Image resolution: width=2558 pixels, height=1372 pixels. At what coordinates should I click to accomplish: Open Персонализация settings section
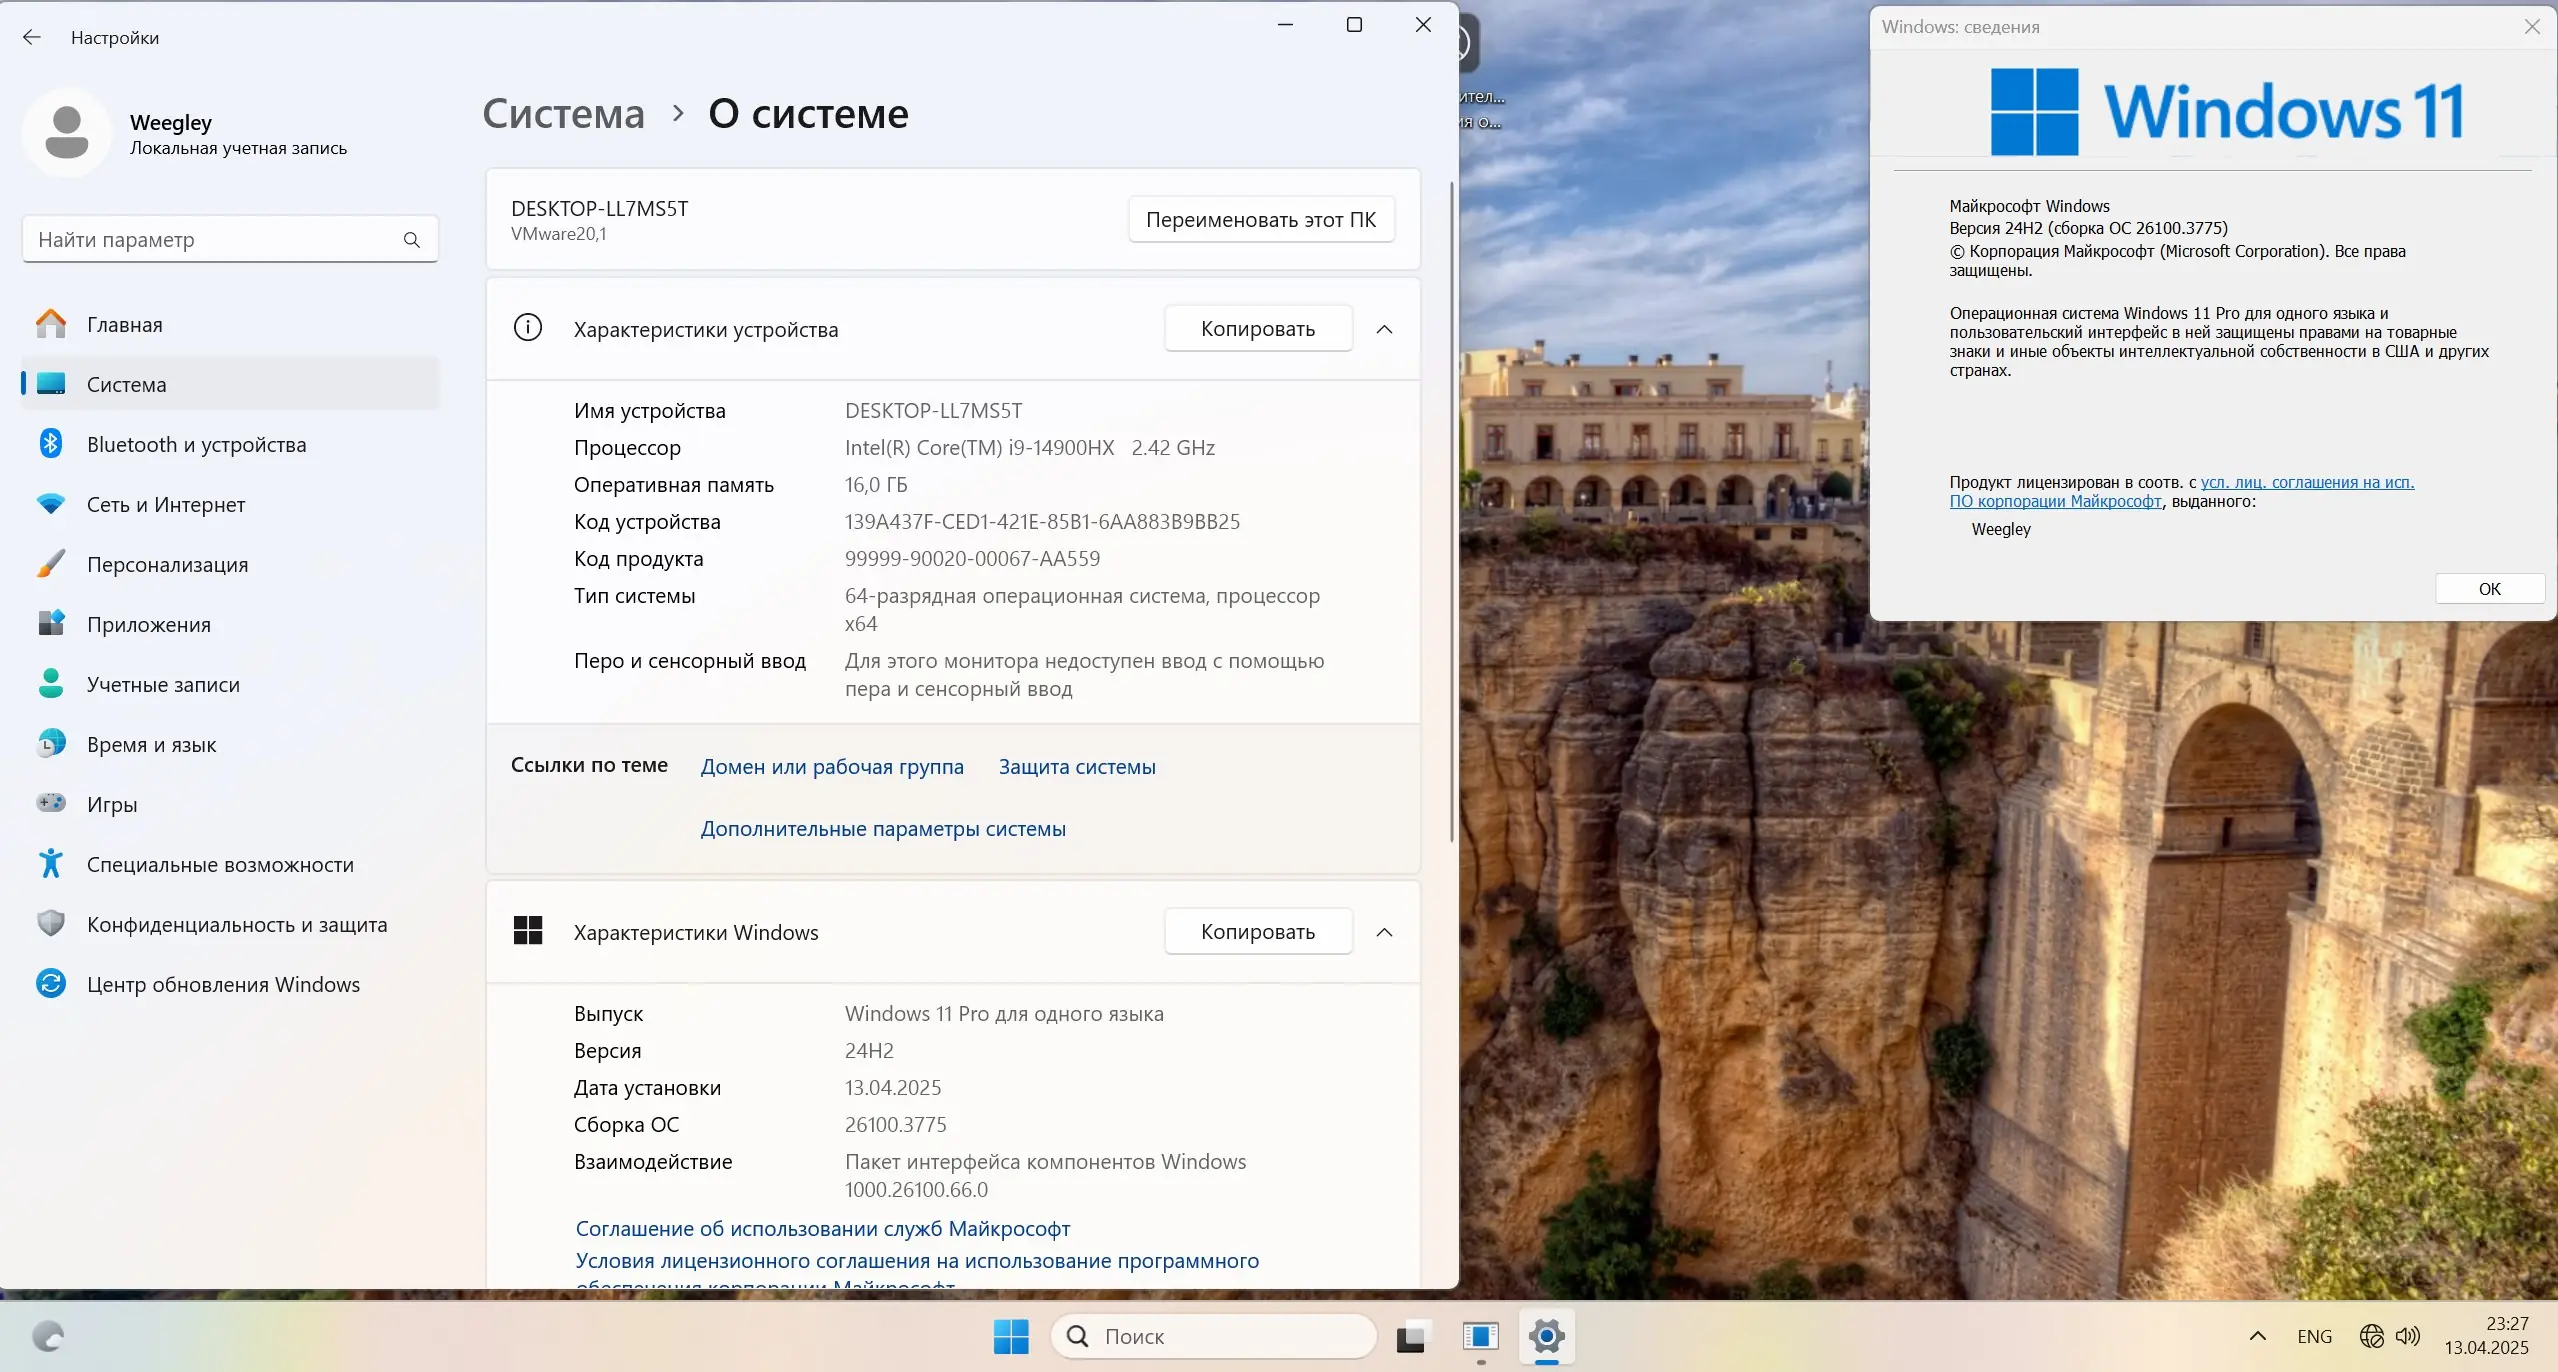tap(166, 564)
